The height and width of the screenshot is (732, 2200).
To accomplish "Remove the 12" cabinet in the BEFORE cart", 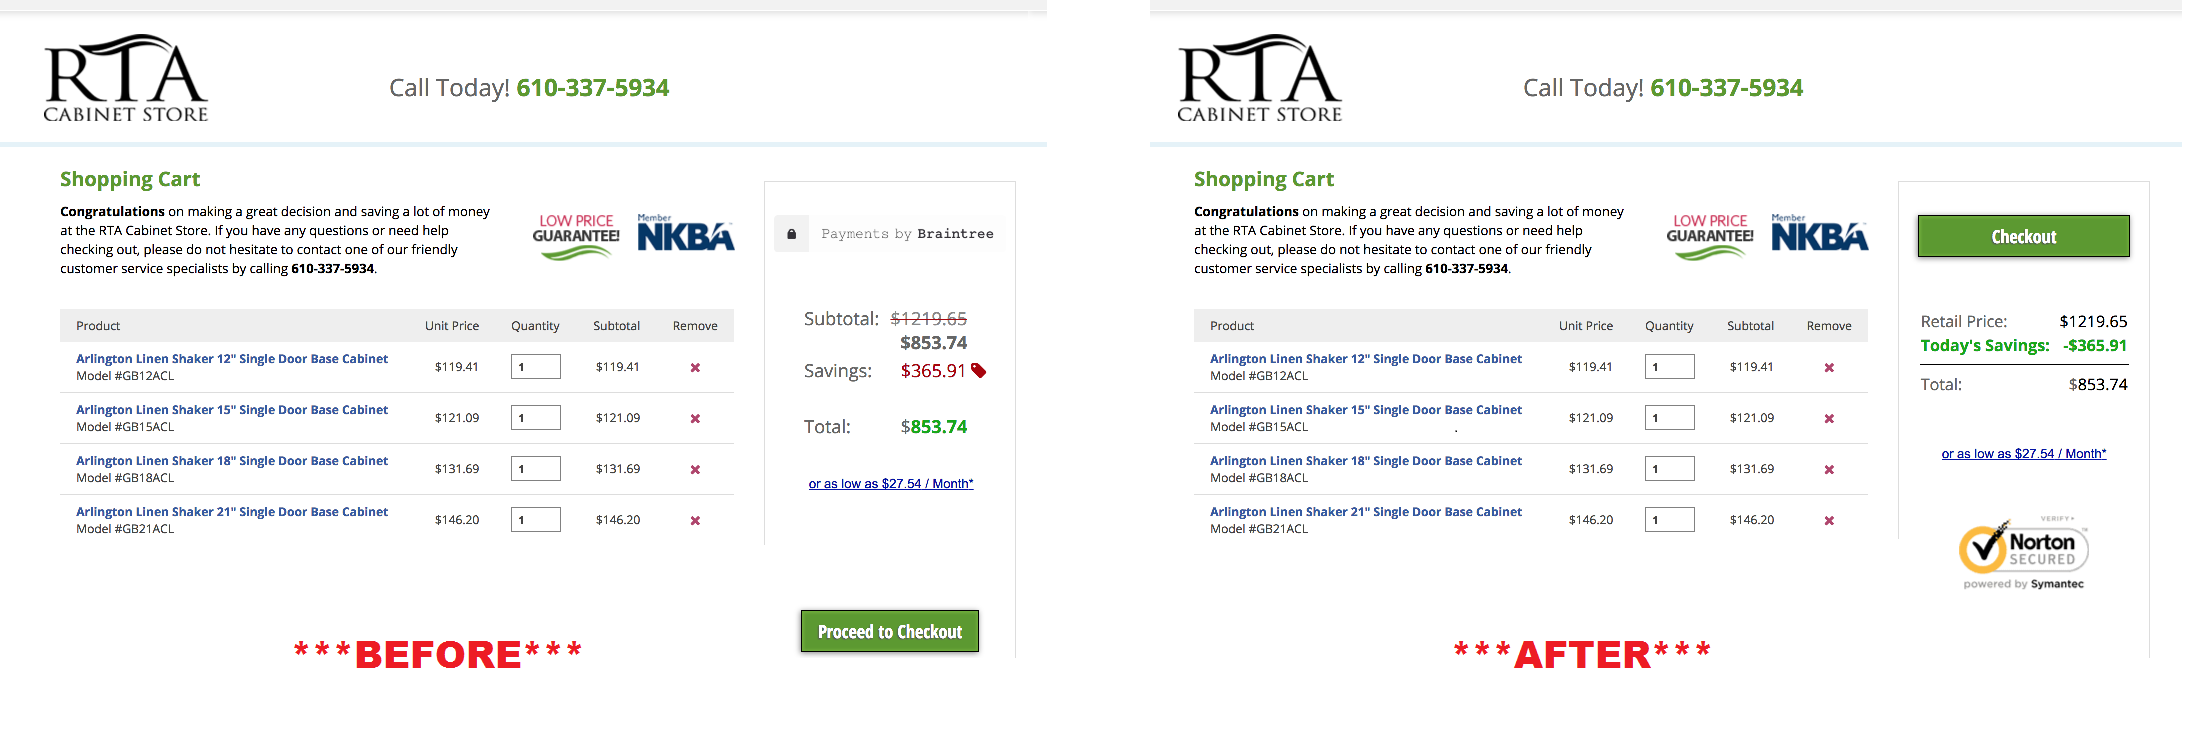I will pyautogui.click(x=695, y=368).
